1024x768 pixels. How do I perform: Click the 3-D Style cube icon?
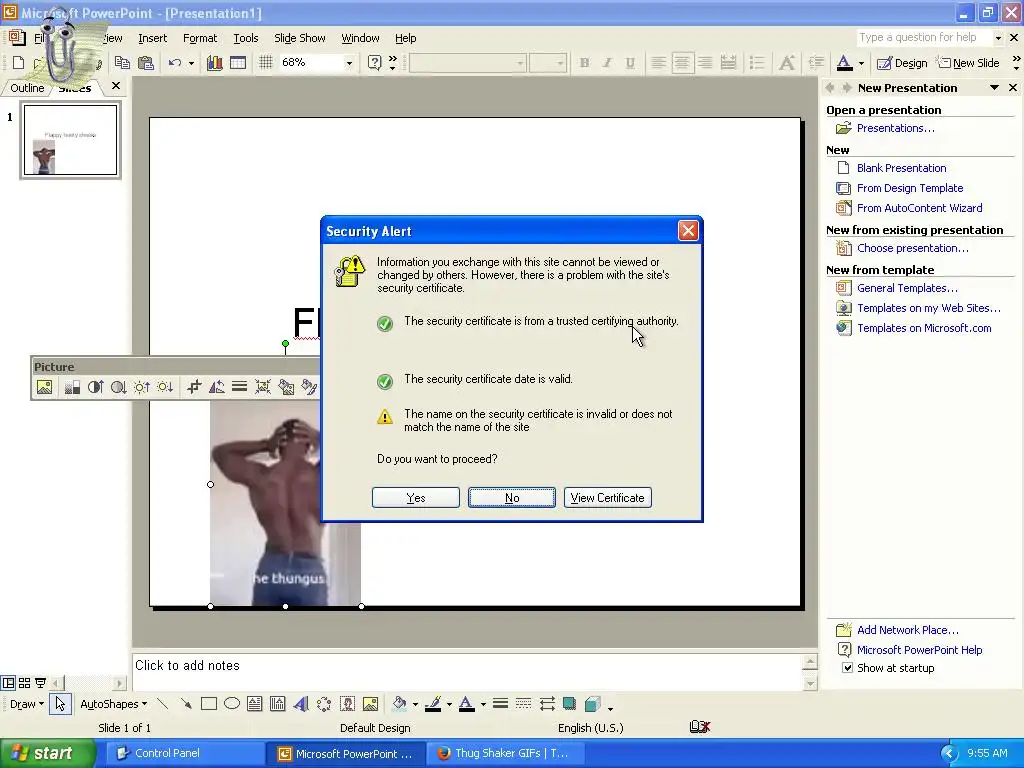point(592,704)
